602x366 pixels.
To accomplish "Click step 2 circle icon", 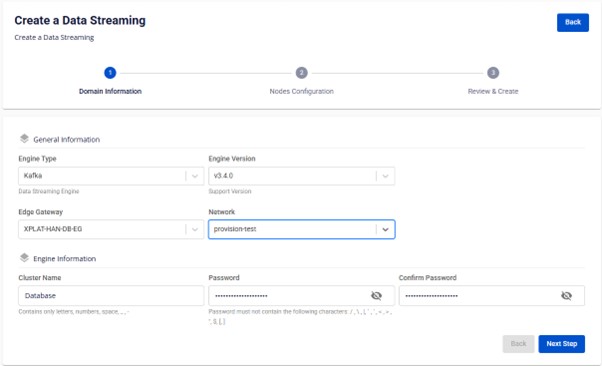I will (x=301, y=73).
